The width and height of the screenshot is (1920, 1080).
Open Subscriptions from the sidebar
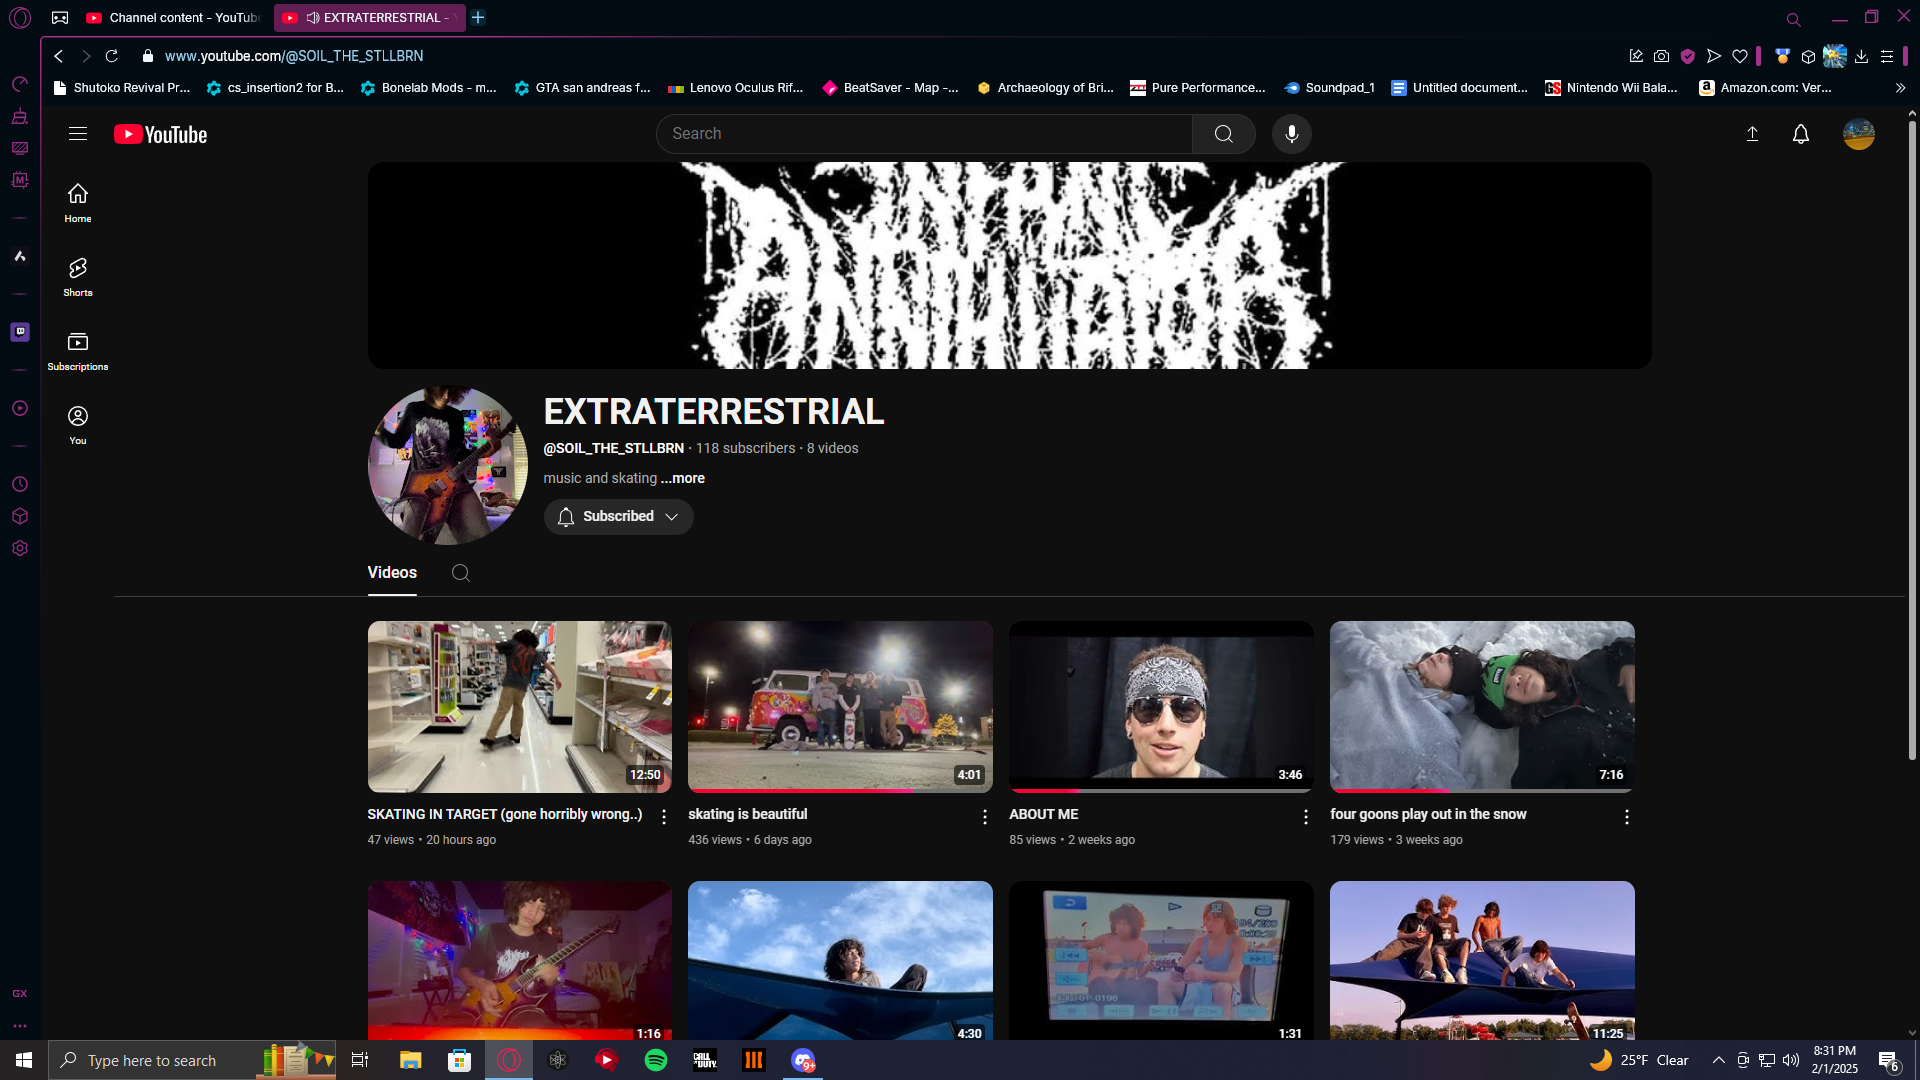point(78,350)
